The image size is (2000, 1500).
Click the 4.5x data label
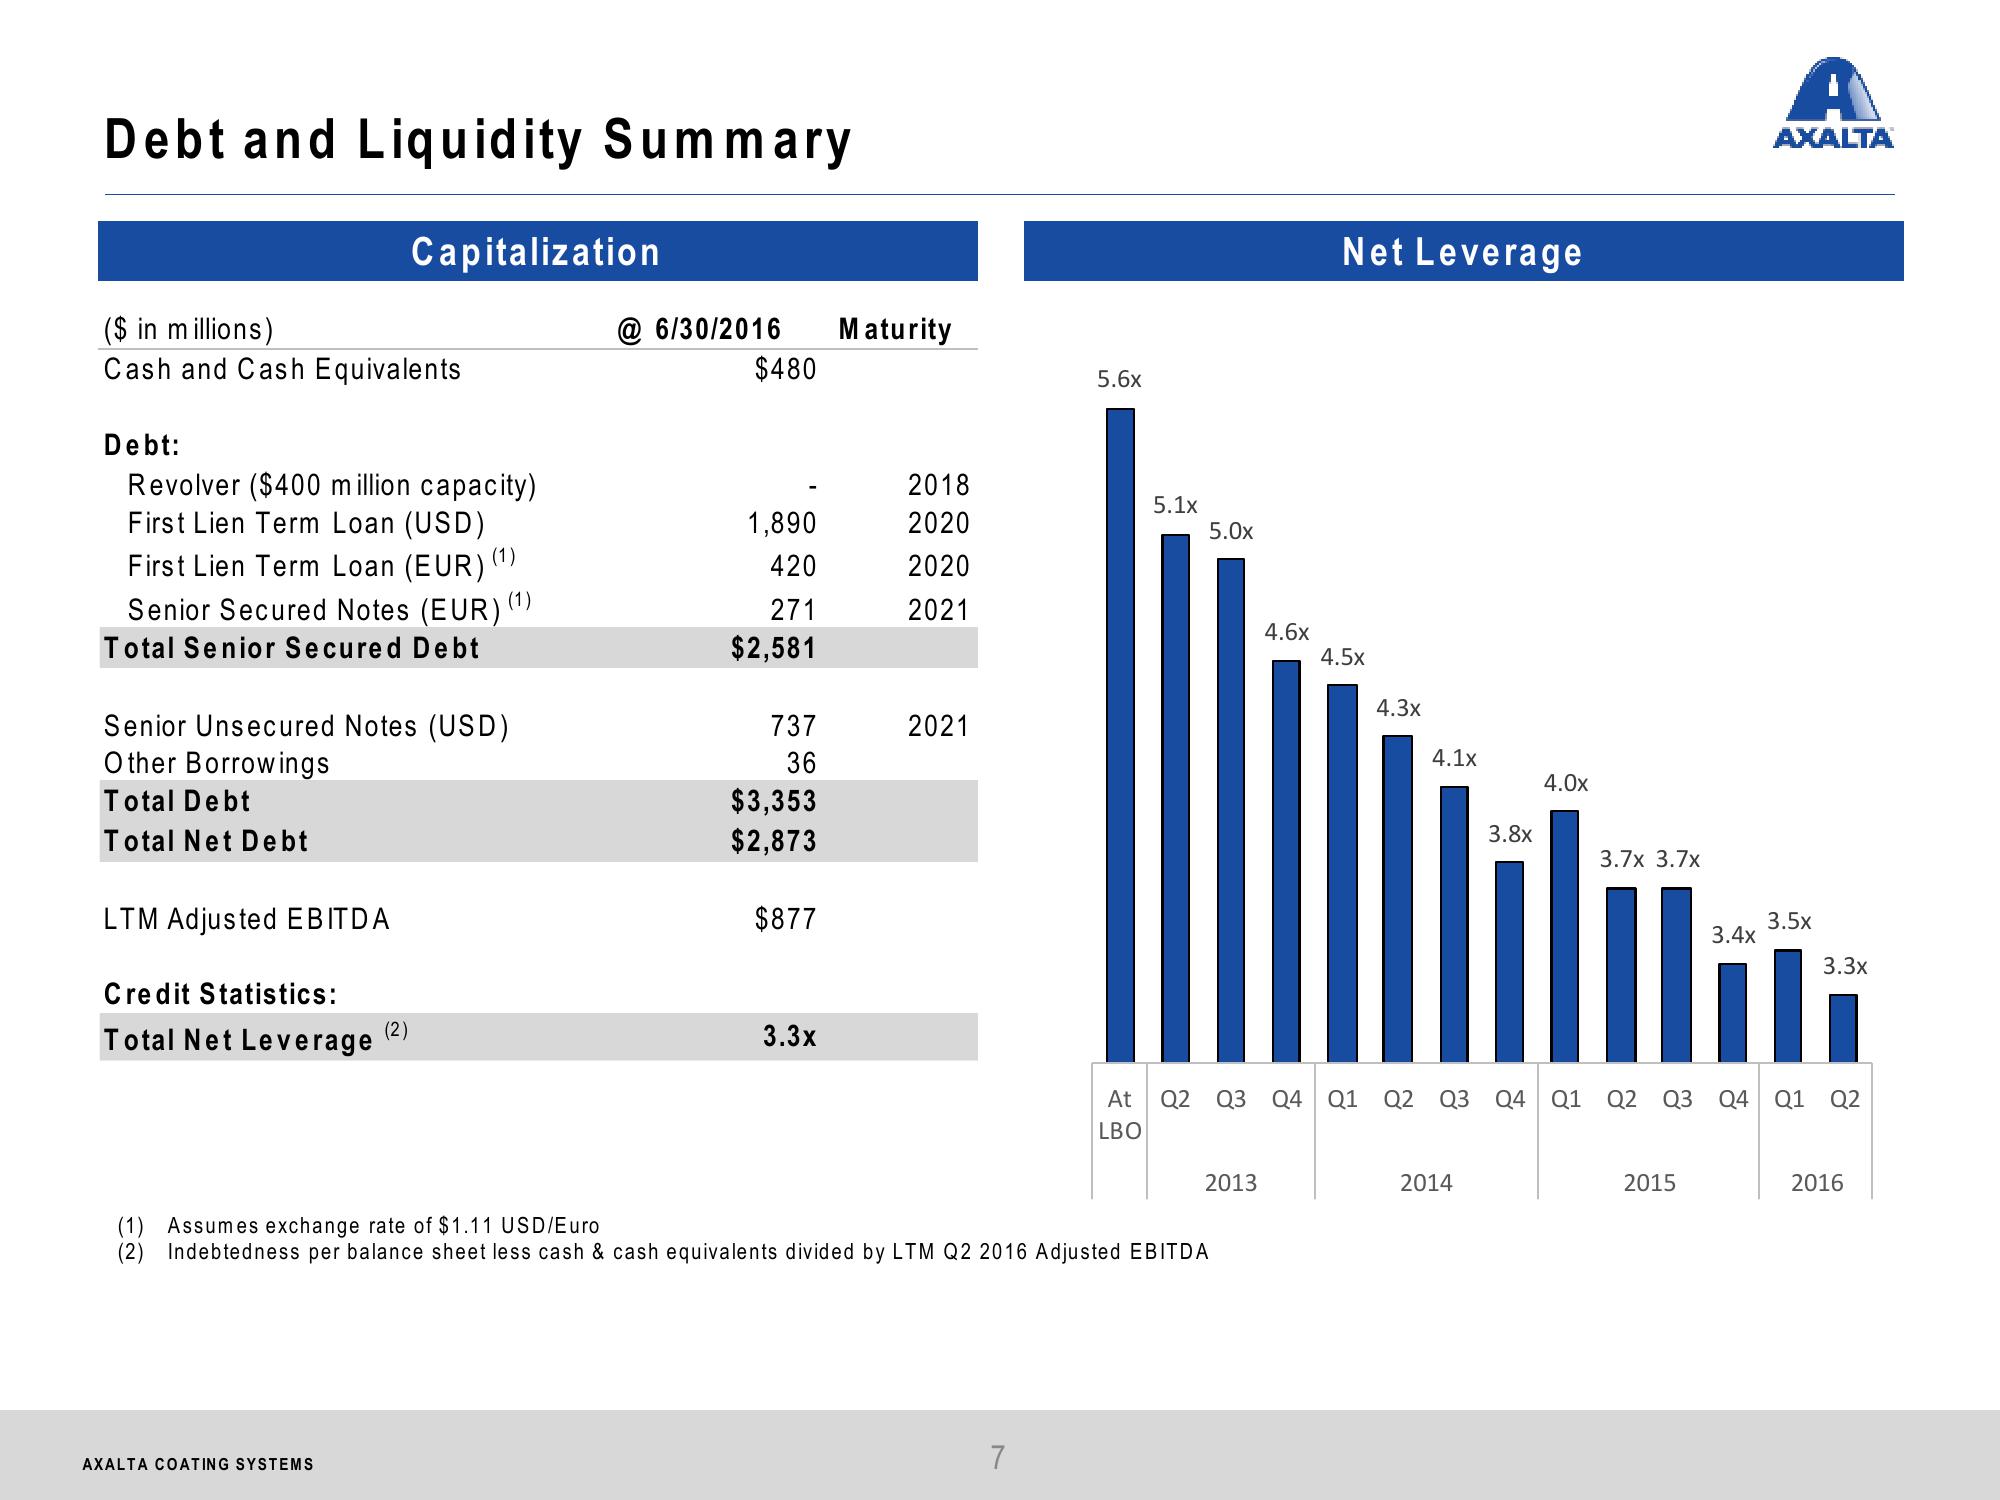pos(1342,657)
